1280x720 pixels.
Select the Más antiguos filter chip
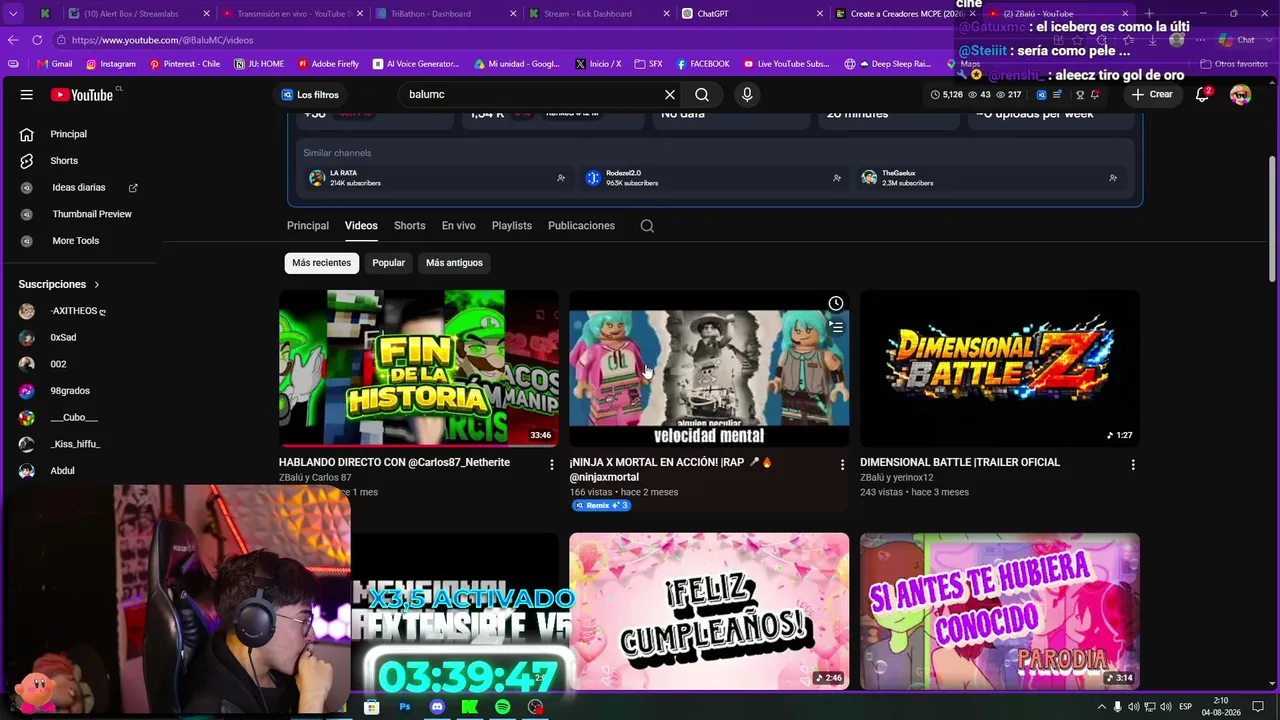pos(454,263)
